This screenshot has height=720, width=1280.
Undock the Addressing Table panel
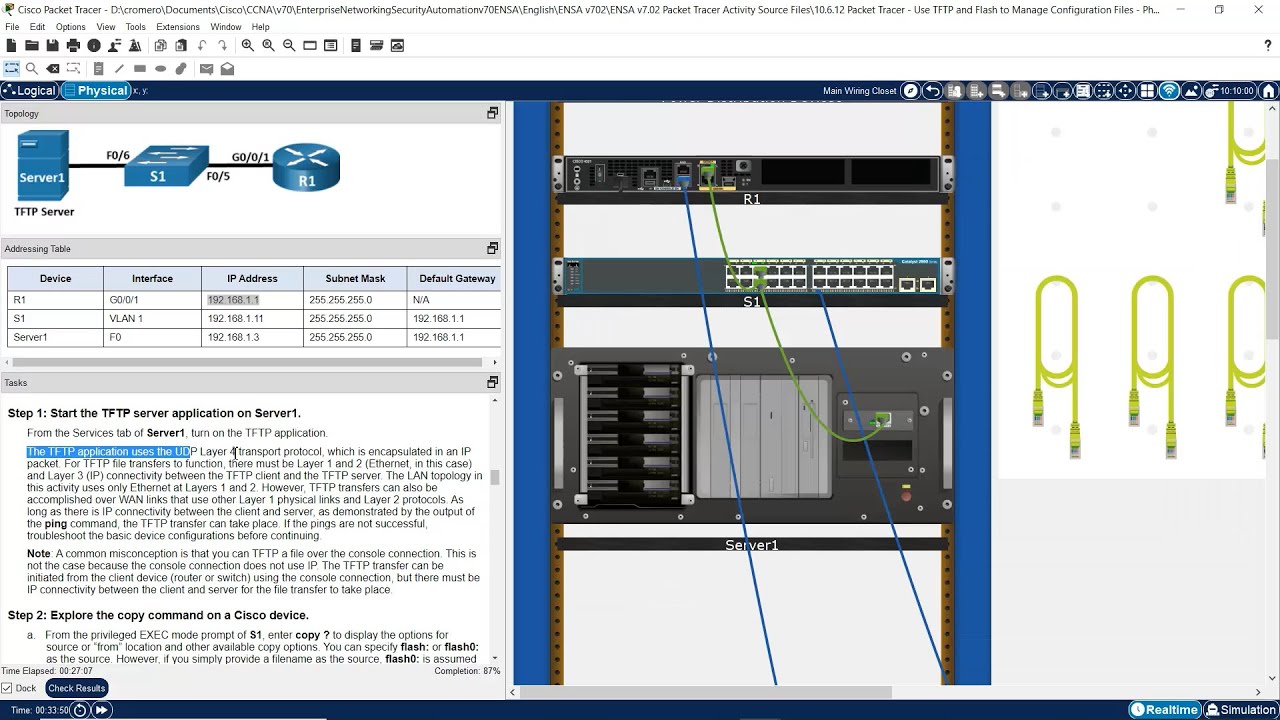tap(492, 248)
